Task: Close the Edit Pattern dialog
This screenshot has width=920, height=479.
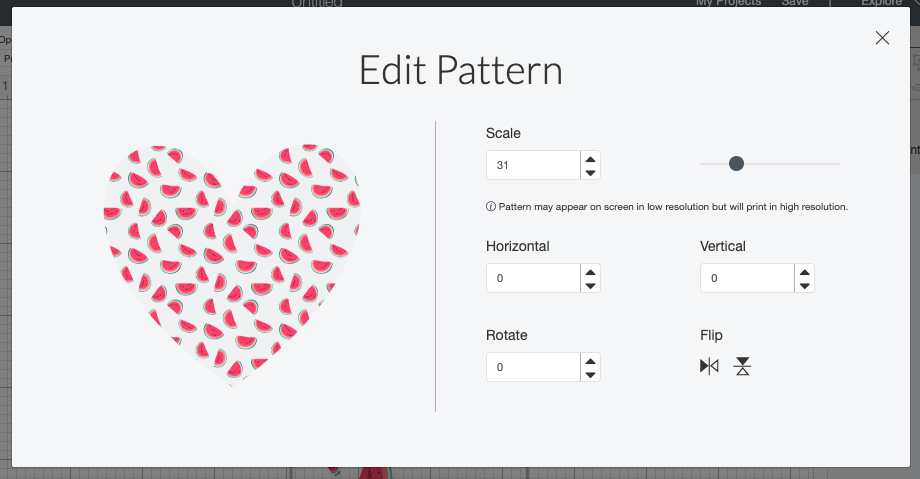Action: click(x=882, y=38)
